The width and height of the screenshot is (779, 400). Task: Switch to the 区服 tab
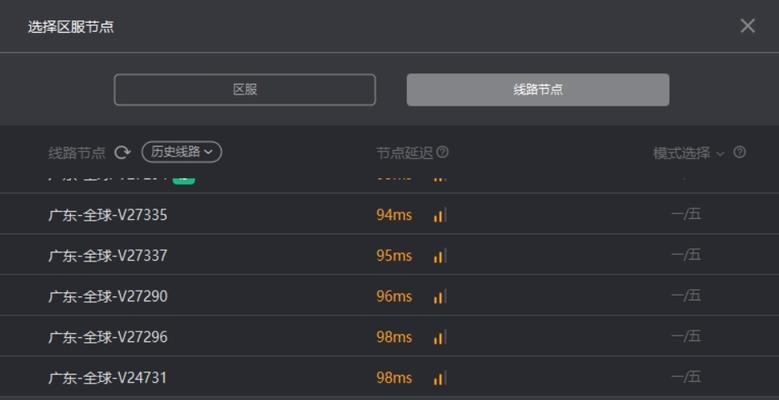coord(245,90)
